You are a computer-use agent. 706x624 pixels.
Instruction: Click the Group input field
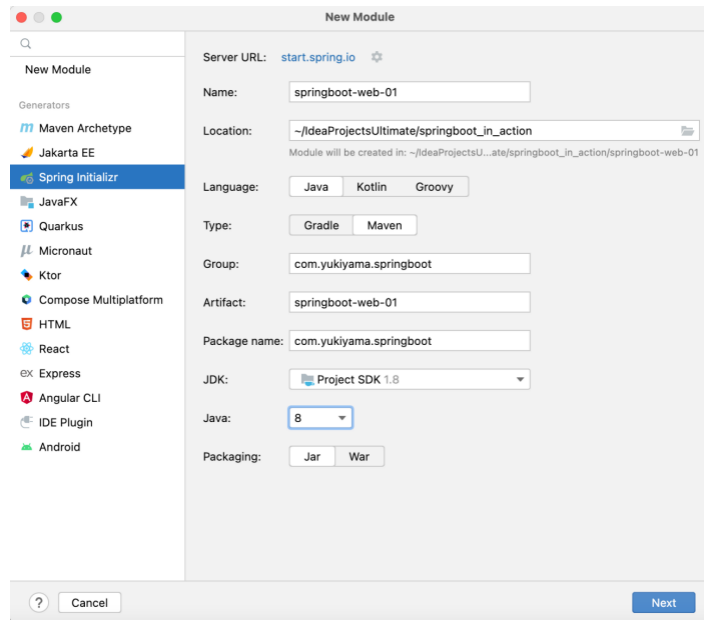pos(409,264)
